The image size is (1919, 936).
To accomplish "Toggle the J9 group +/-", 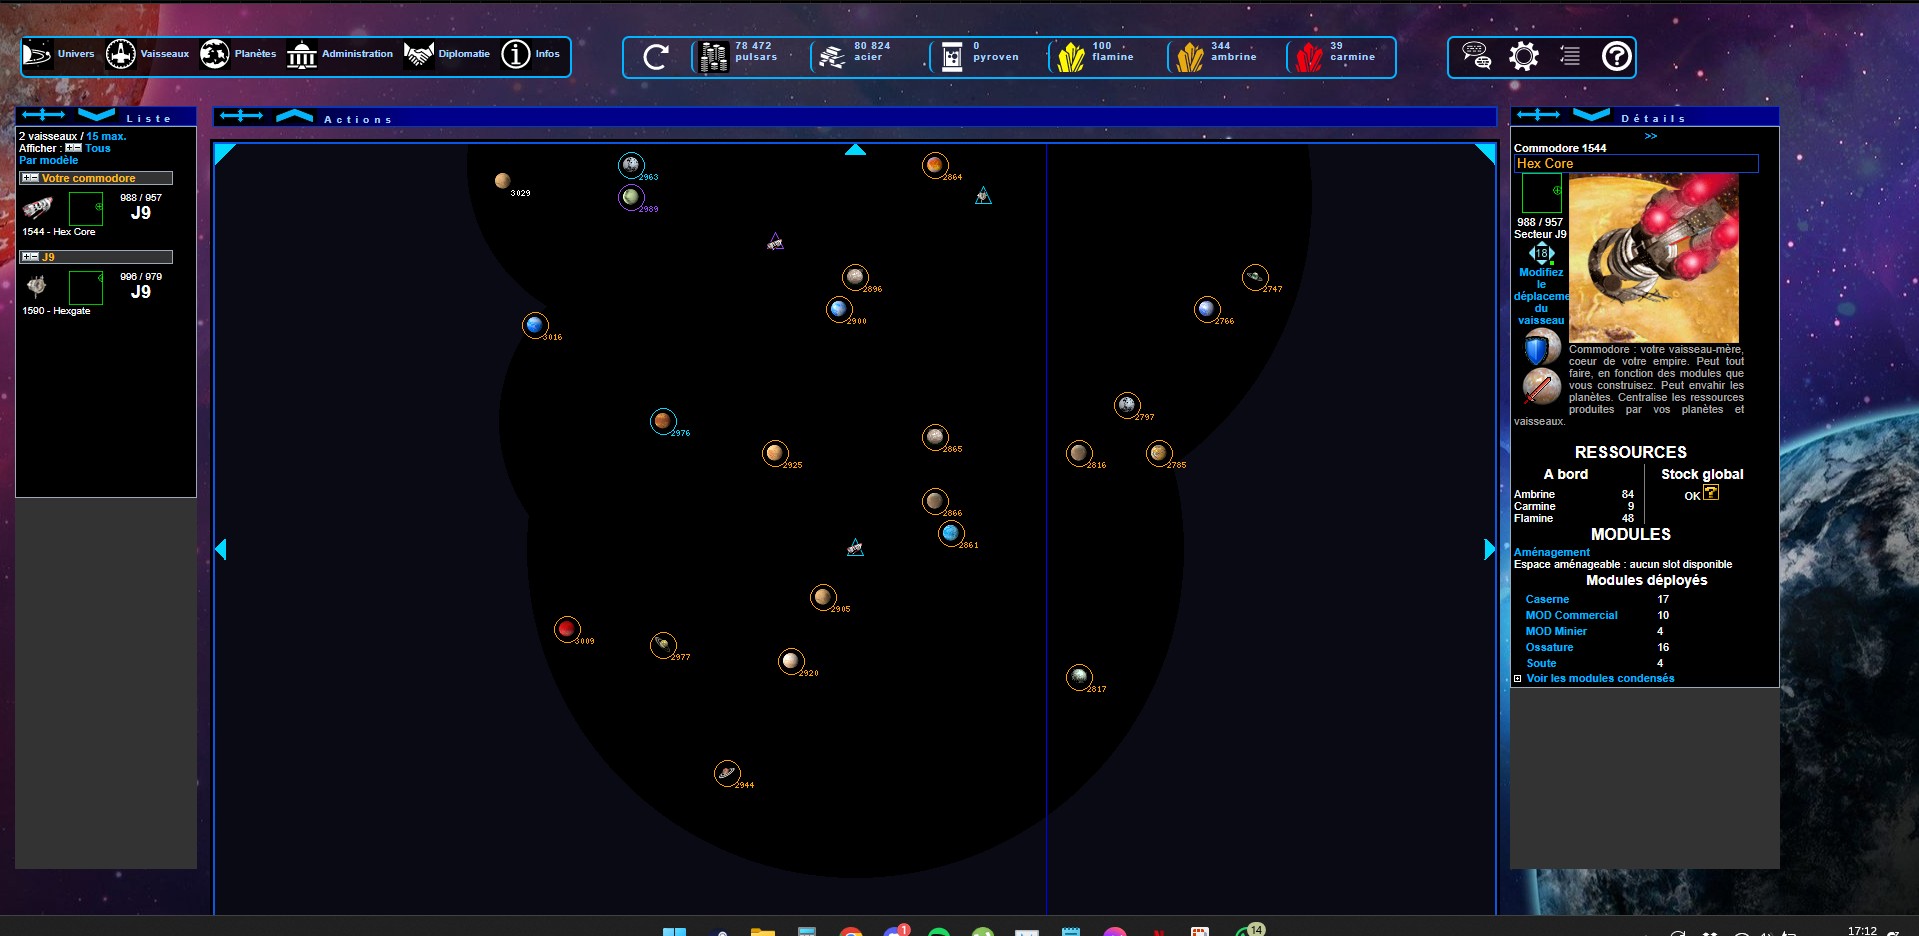I will tap(30, 257).
